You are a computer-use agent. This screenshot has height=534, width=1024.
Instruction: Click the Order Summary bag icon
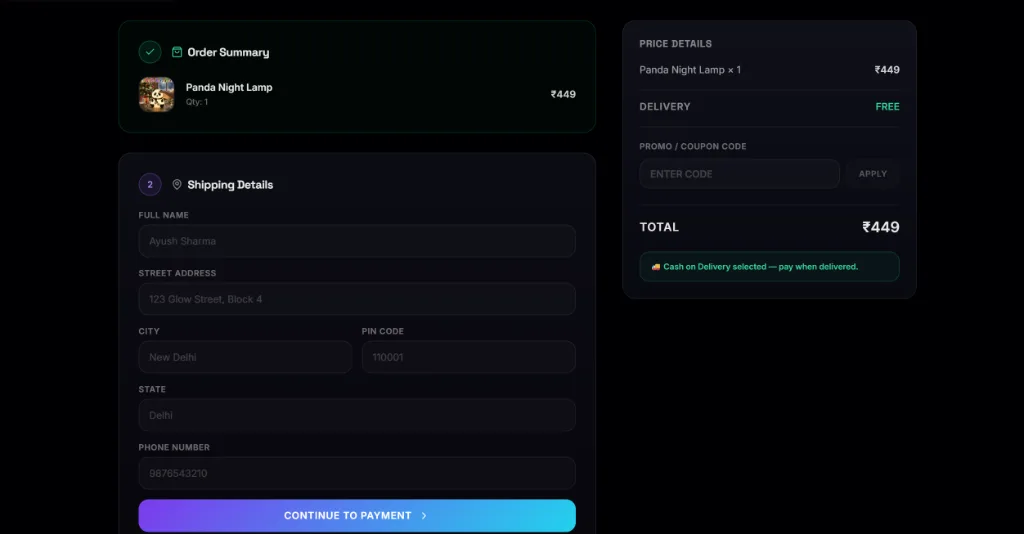tap(177, 52)
